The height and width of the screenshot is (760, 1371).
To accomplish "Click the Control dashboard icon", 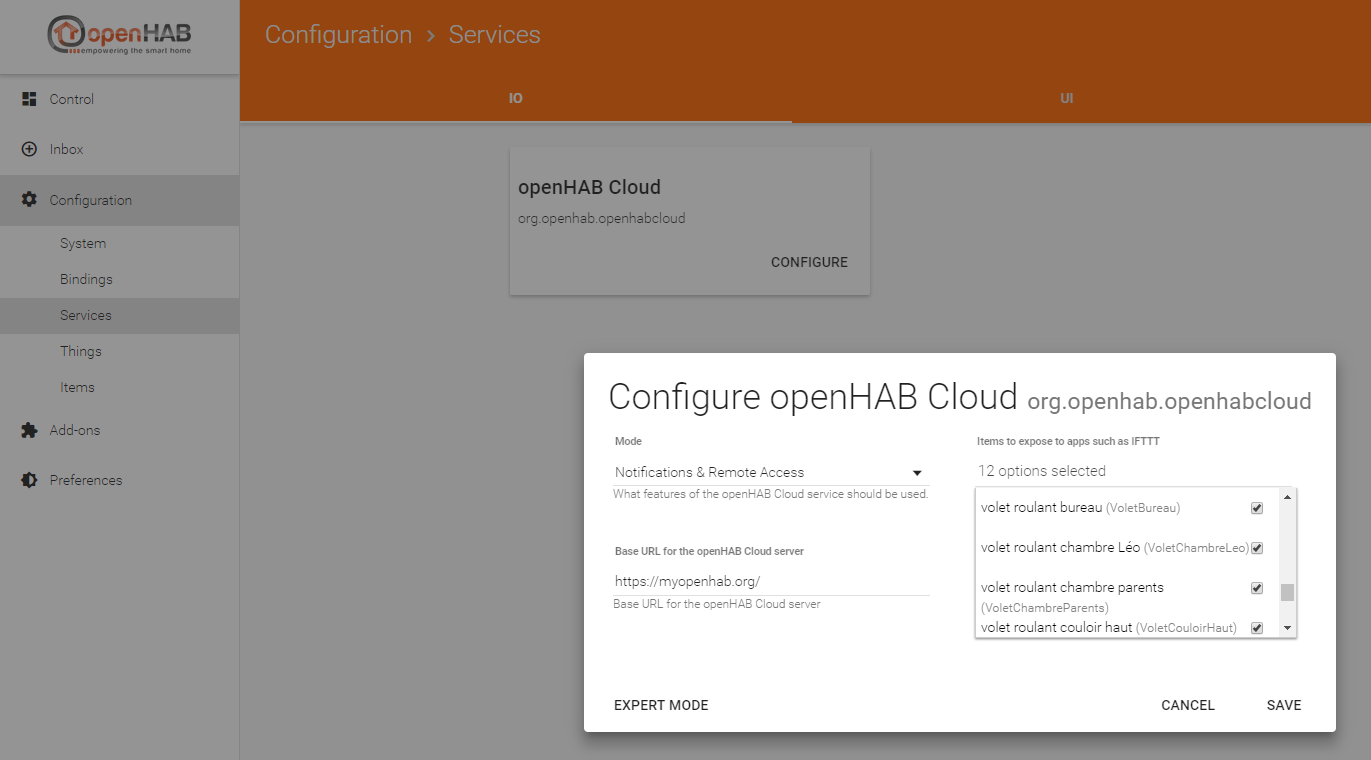I will (29, 99).
